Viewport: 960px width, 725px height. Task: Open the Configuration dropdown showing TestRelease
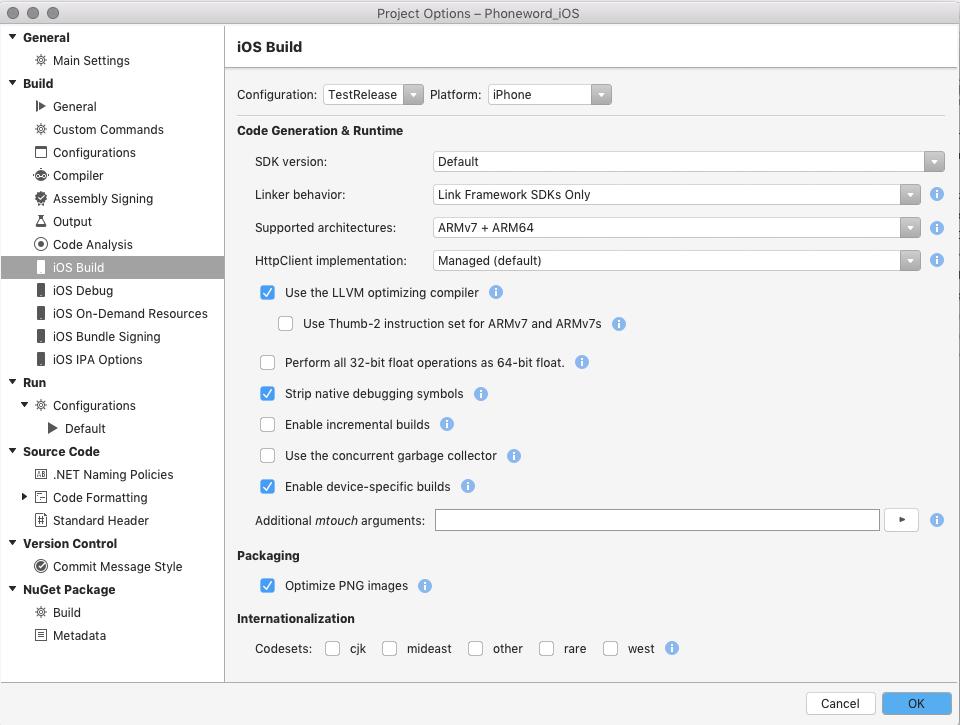coord(374,95)
